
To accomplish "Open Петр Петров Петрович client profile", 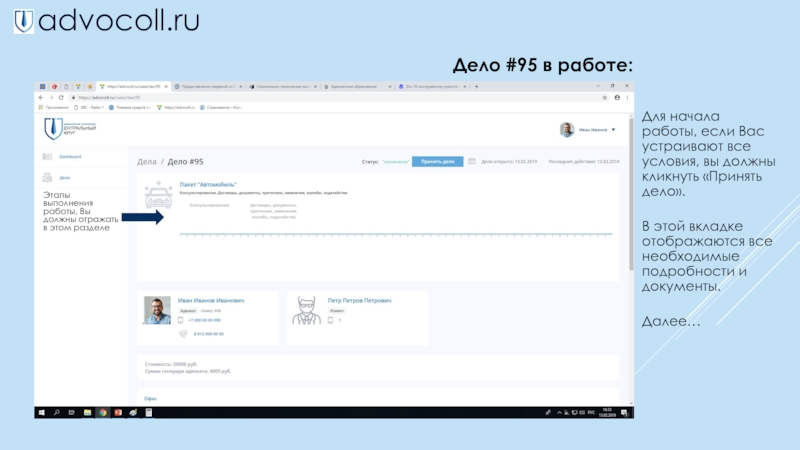I will [x=359, y=300].
